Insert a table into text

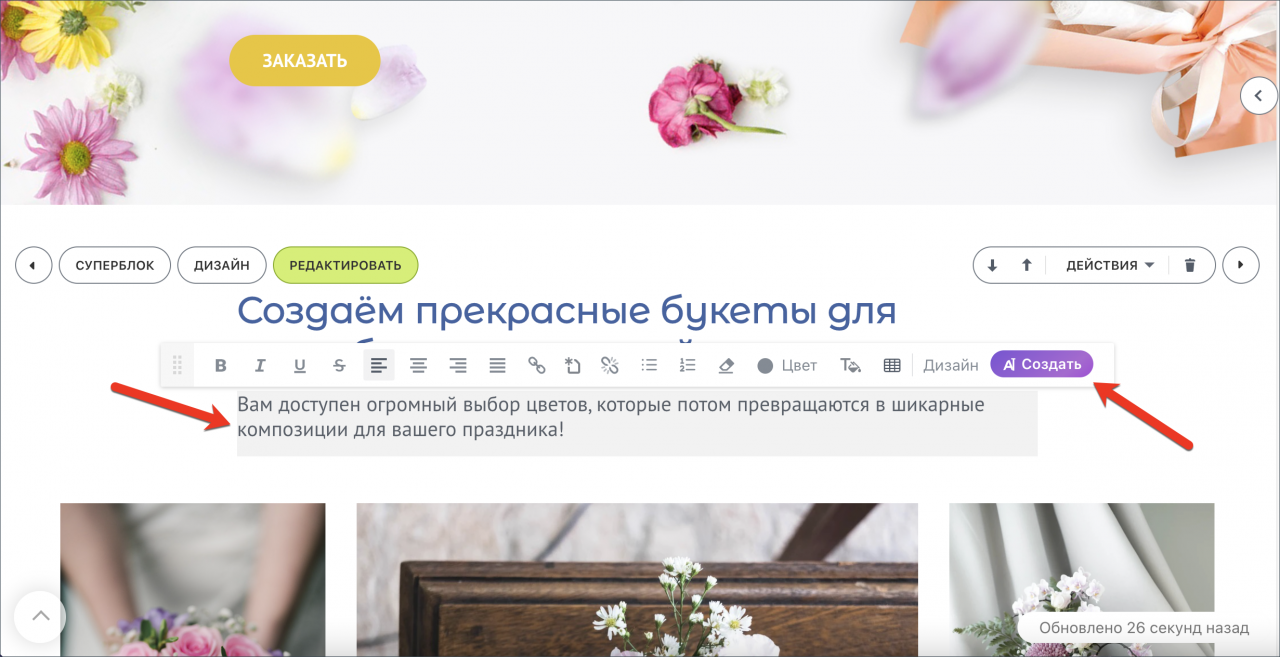click(x=892, y=365)
